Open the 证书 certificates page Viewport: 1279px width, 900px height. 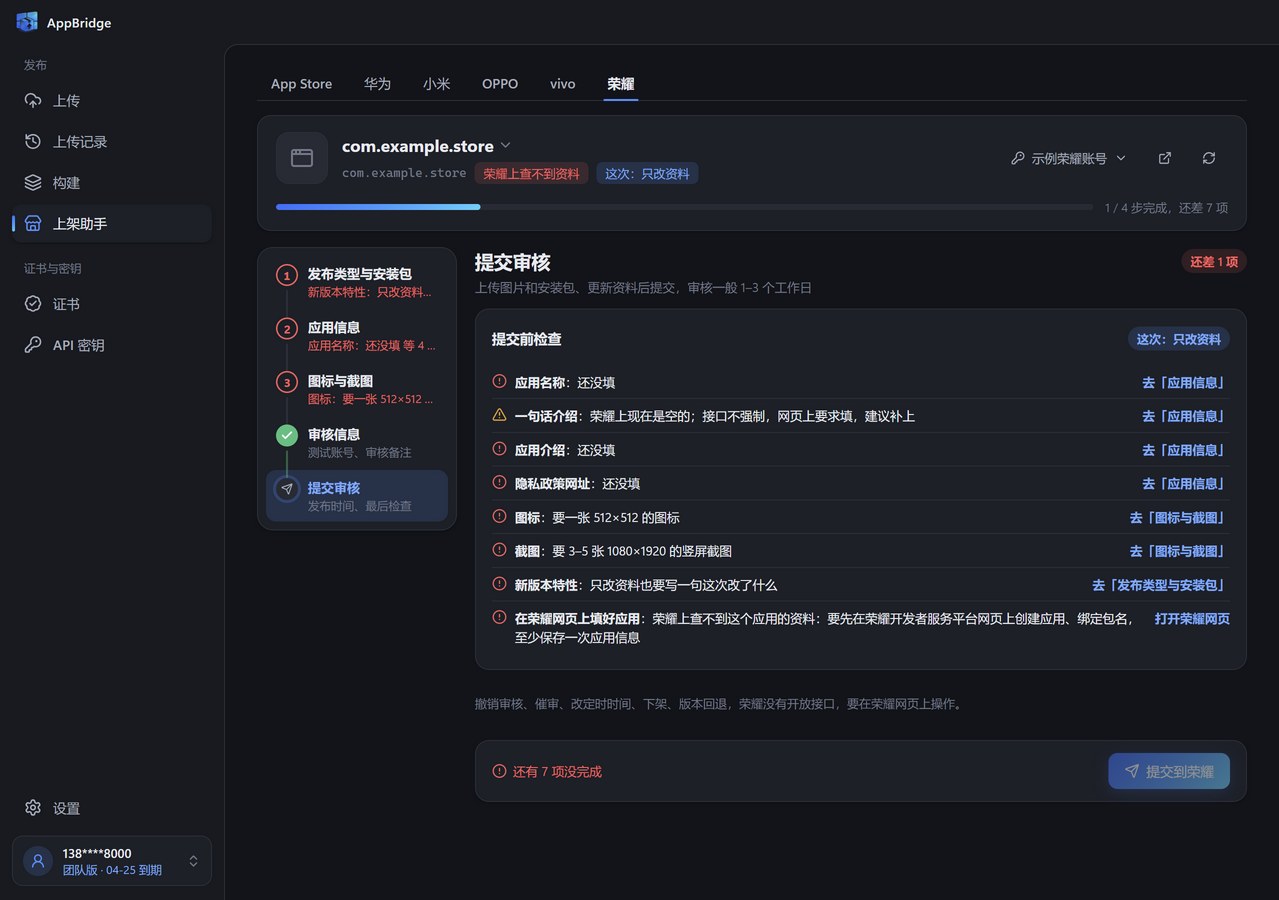point(112,304)
